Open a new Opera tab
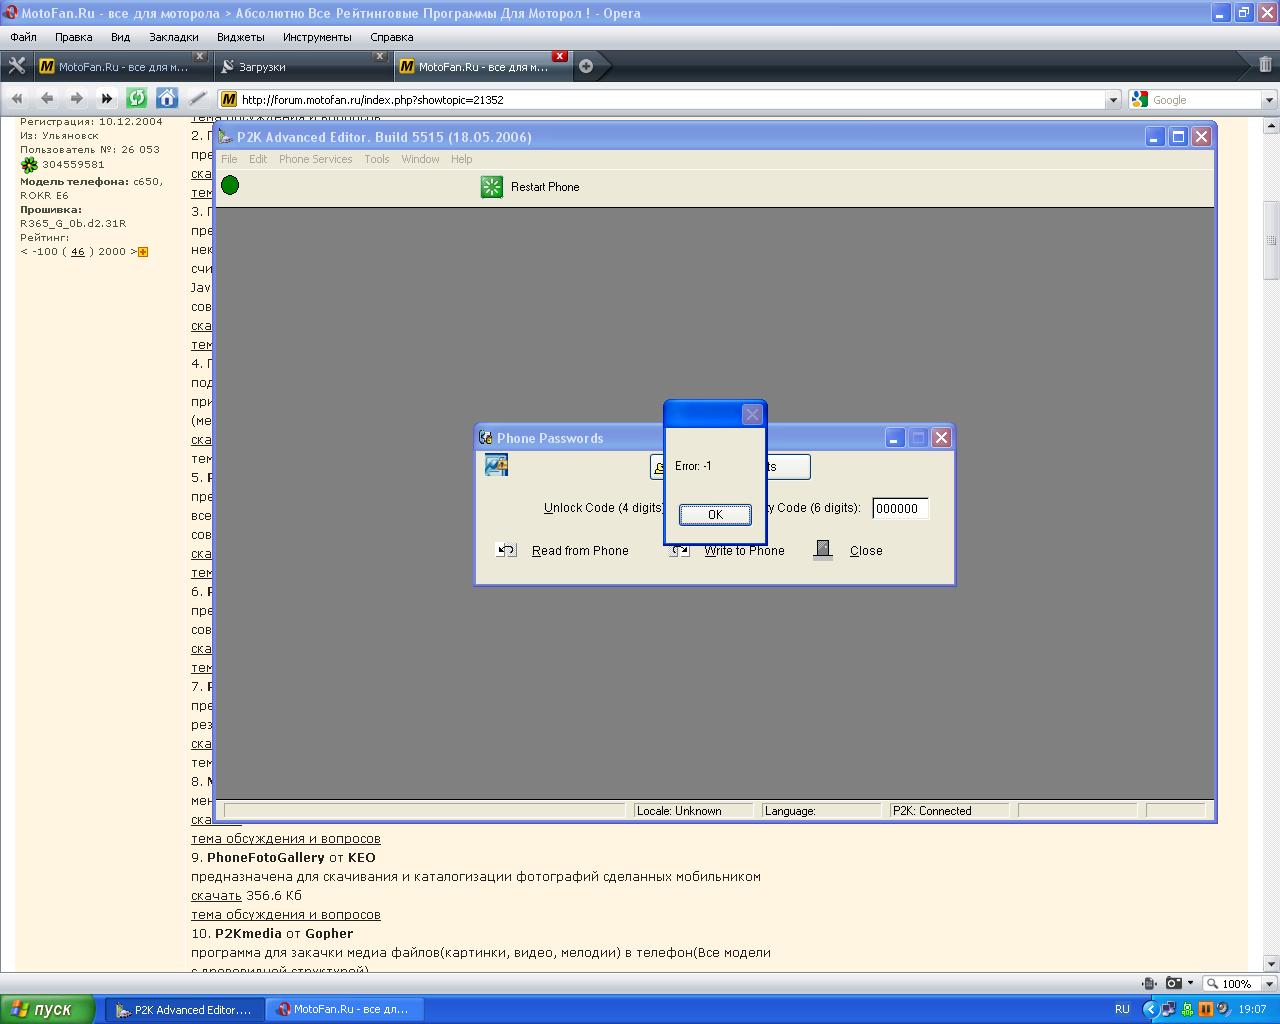This screenshot has height=1024, width=1280. click(586, 66)
